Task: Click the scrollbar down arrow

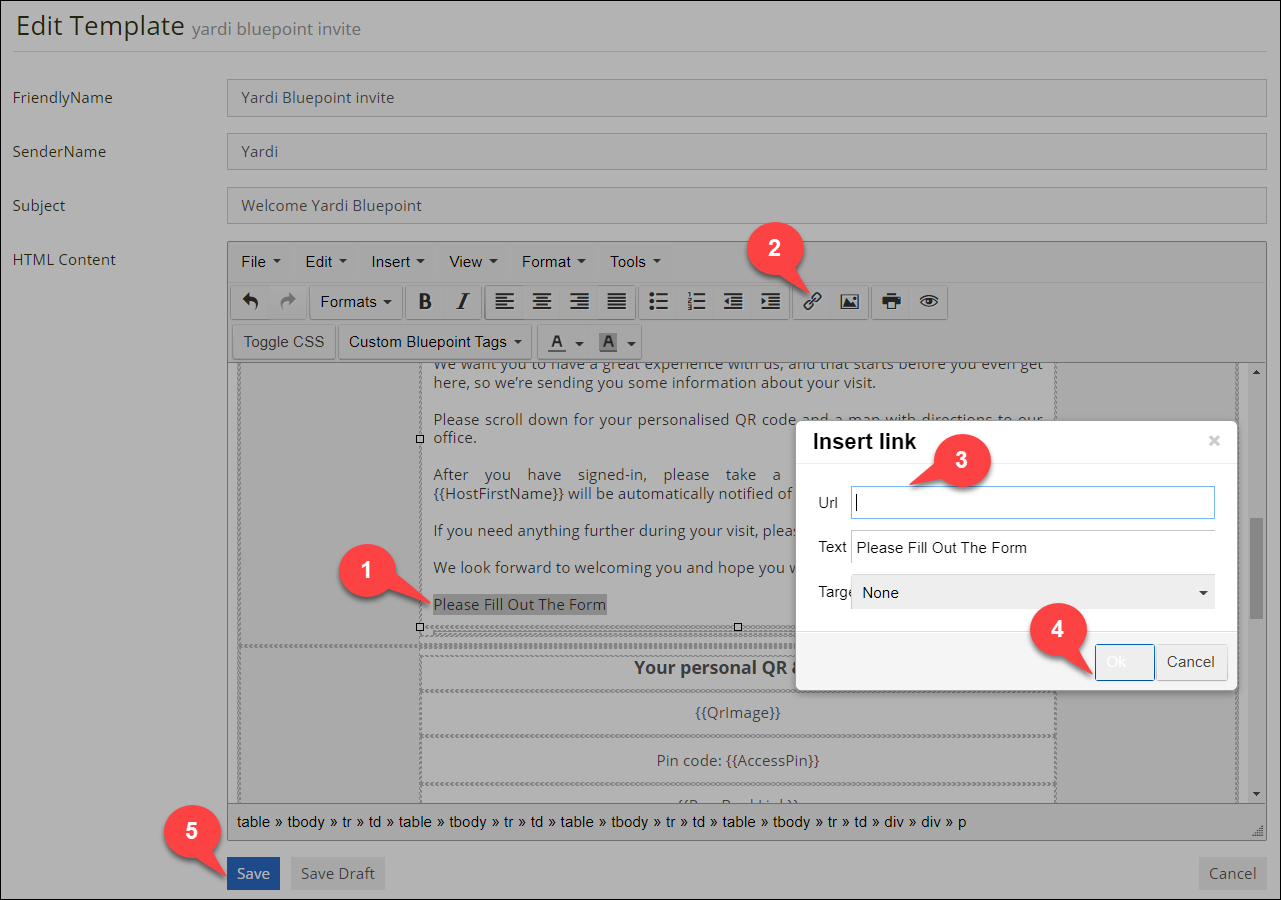Action: (x=1257, y=794)
